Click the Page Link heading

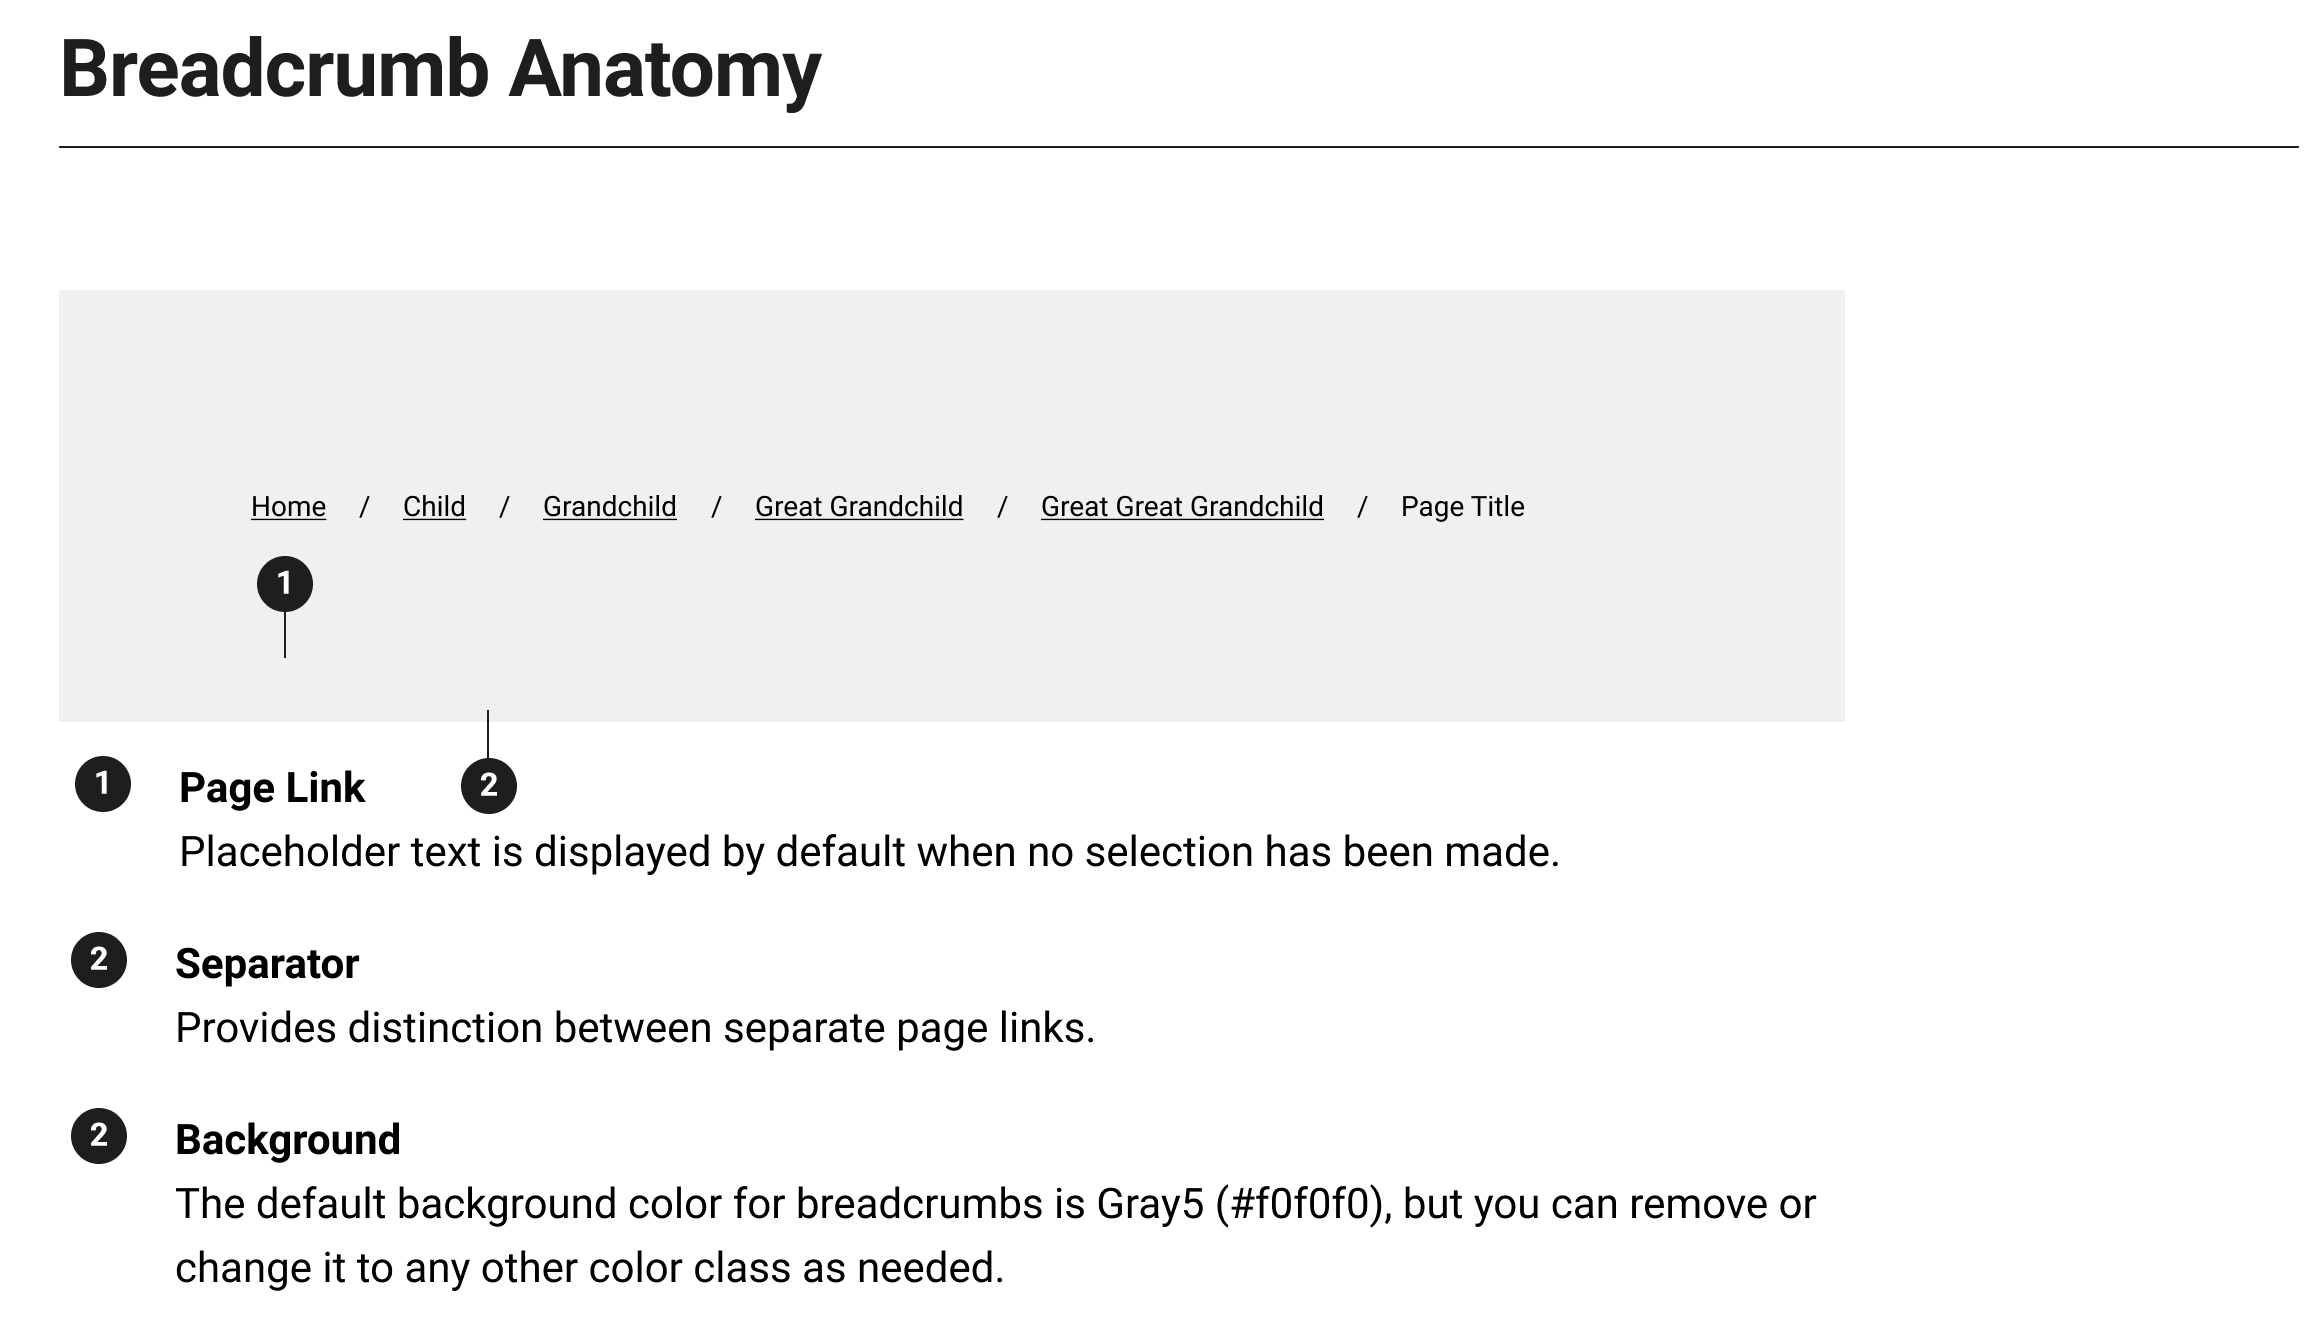tap(272, 788)
